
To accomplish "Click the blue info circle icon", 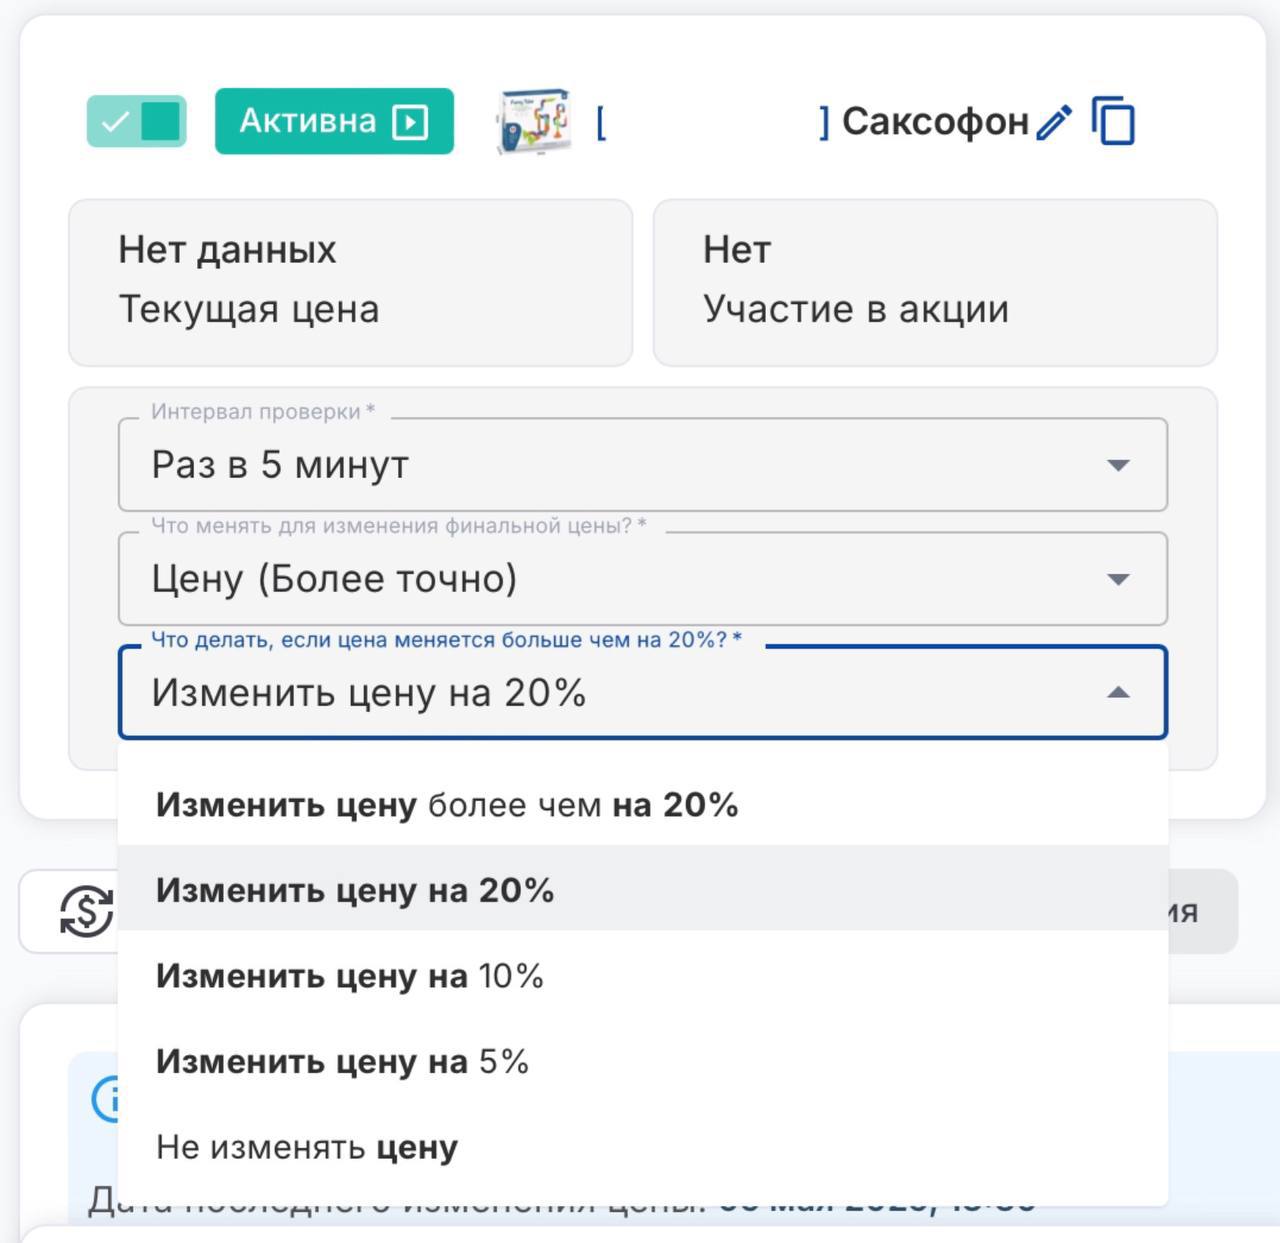I will [106, 1098].
